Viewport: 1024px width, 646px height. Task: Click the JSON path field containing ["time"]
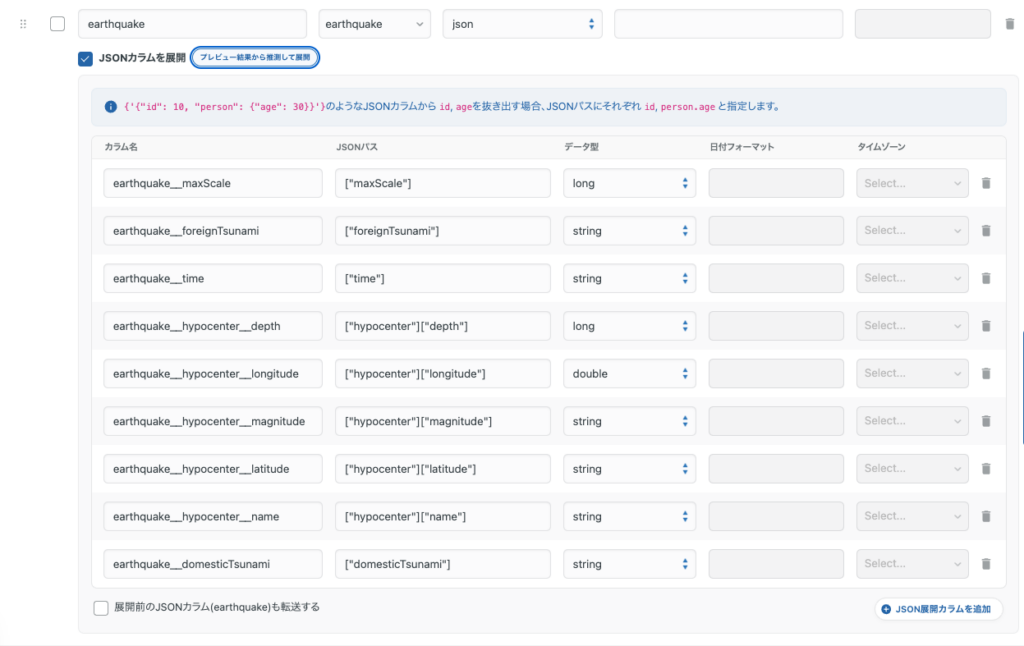442,279
